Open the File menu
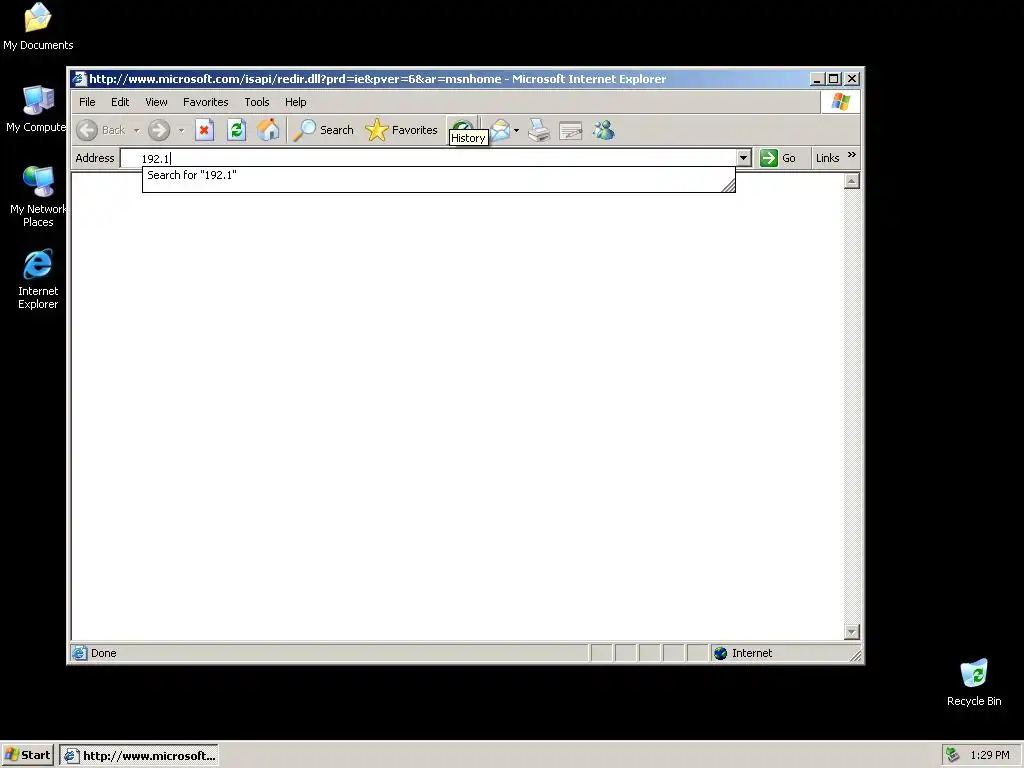The image size is (1024, 768). [x=87, y=102]
